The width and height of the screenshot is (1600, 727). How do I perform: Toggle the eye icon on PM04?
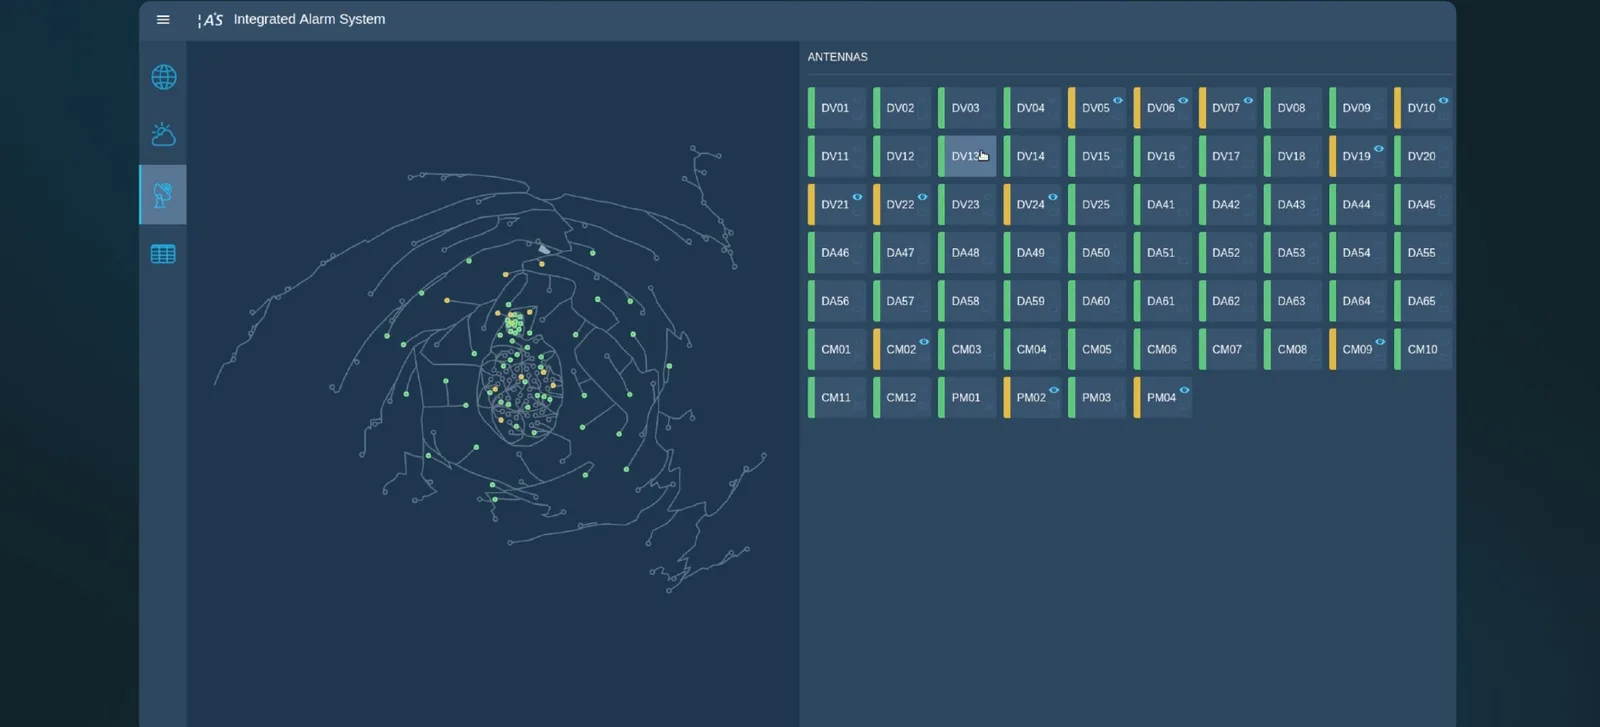pos(1184,390)
